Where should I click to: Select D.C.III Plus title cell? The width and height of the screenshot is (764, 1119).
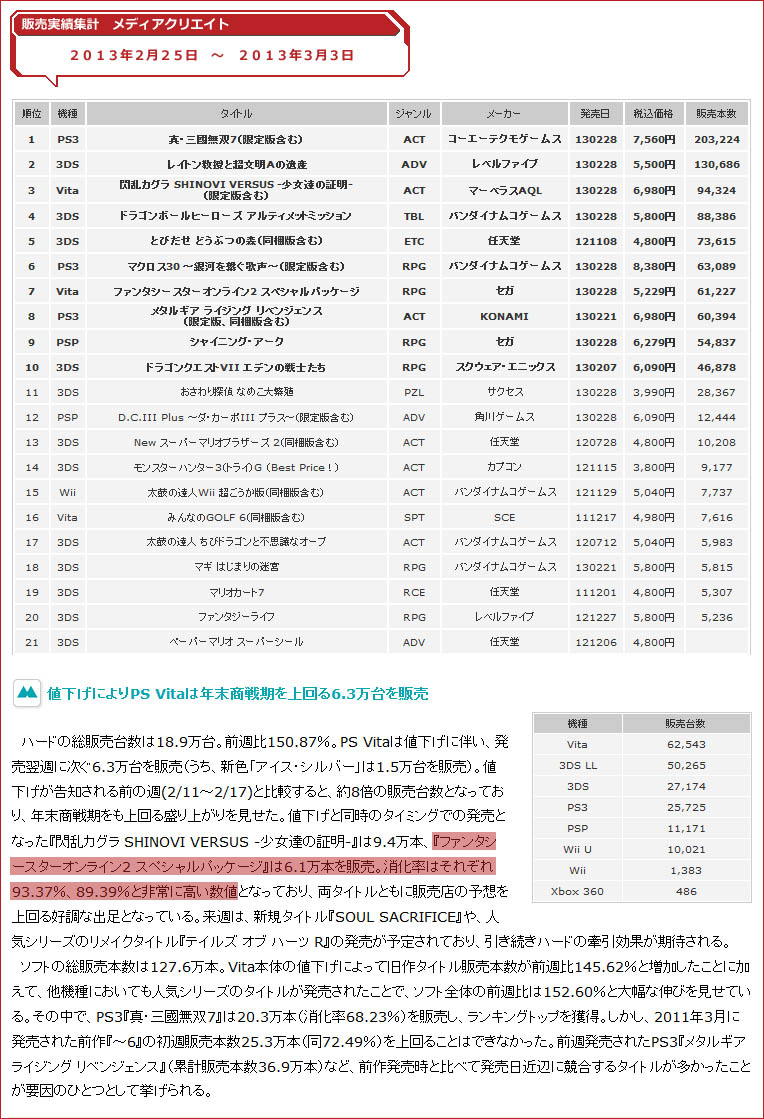pyautogui.click(x=236, y=417)
